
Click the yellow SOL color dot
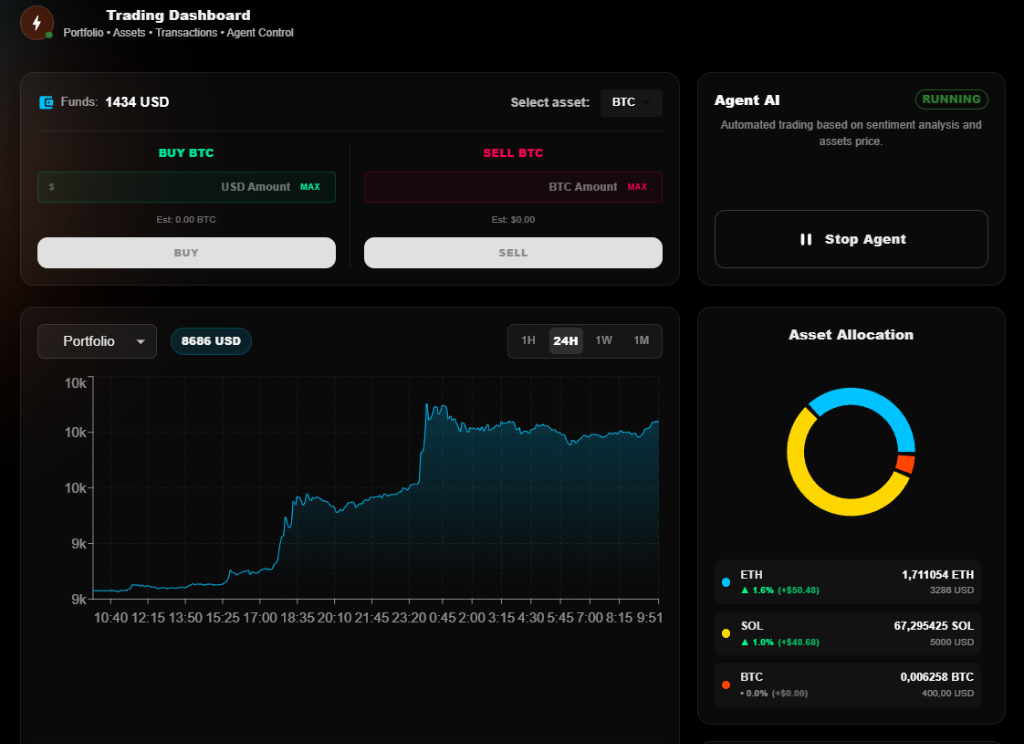click(726, 633)
